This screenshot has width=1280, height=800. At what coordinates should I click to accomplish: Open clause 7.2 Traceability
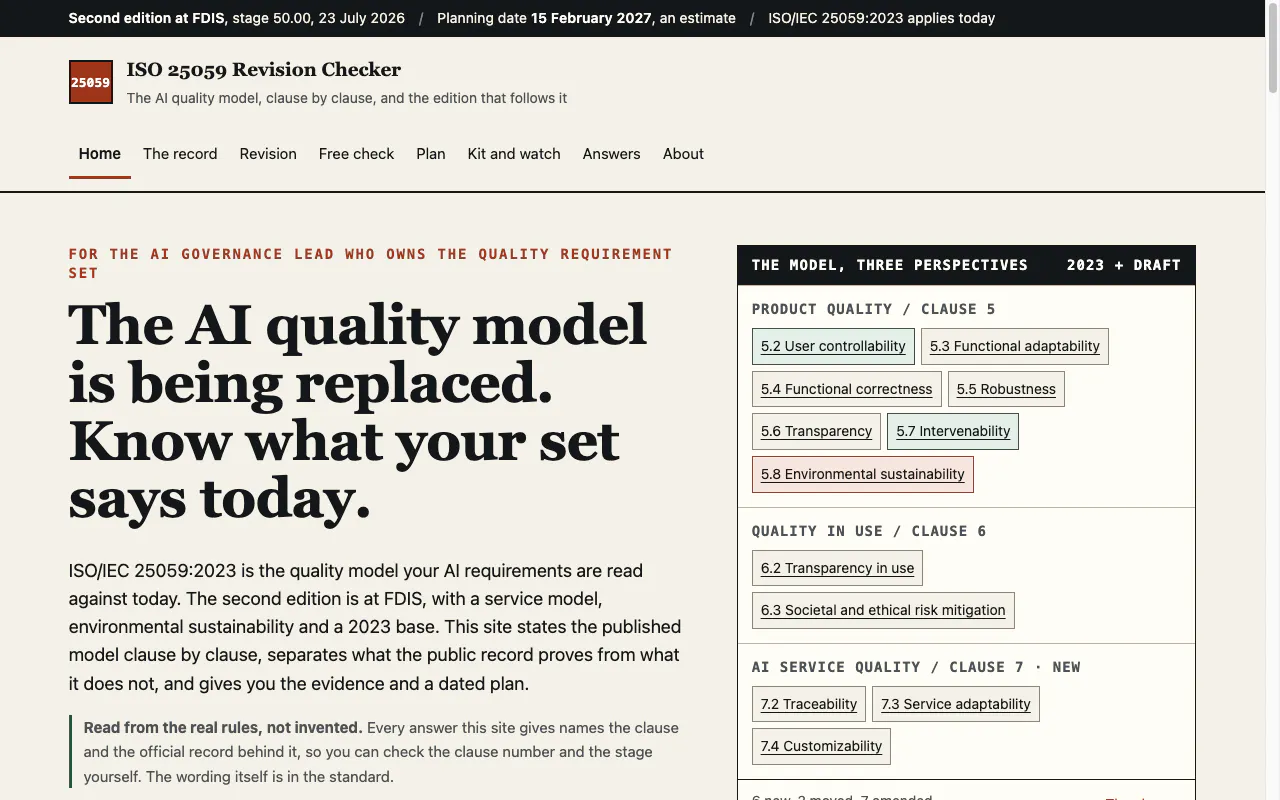click(808, 704)
